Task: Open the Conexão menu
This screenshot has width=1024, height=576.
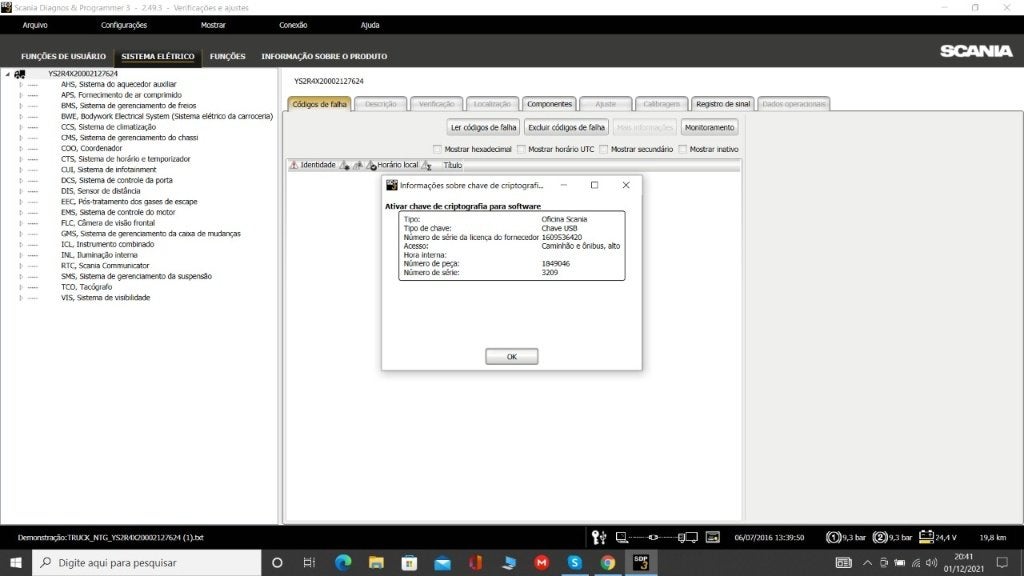Action: pyautogui.click(x=293, y=25)
